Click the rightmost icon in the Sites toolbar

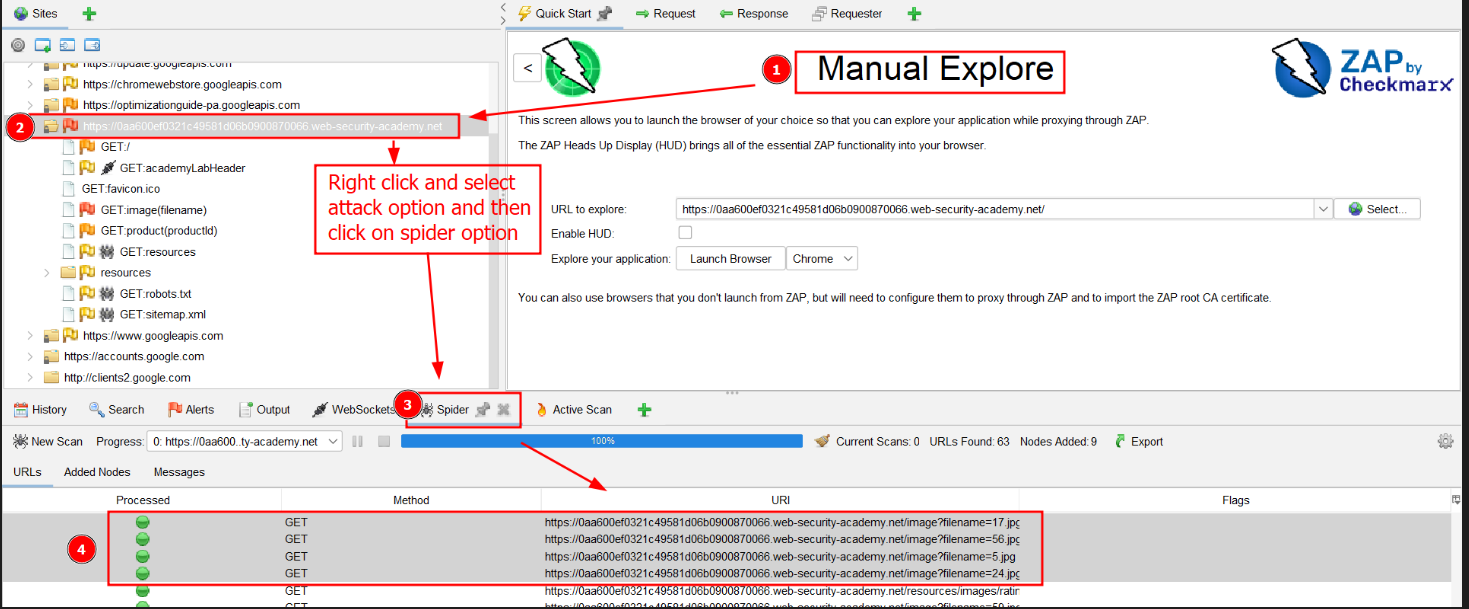click(x=92, y=45)
